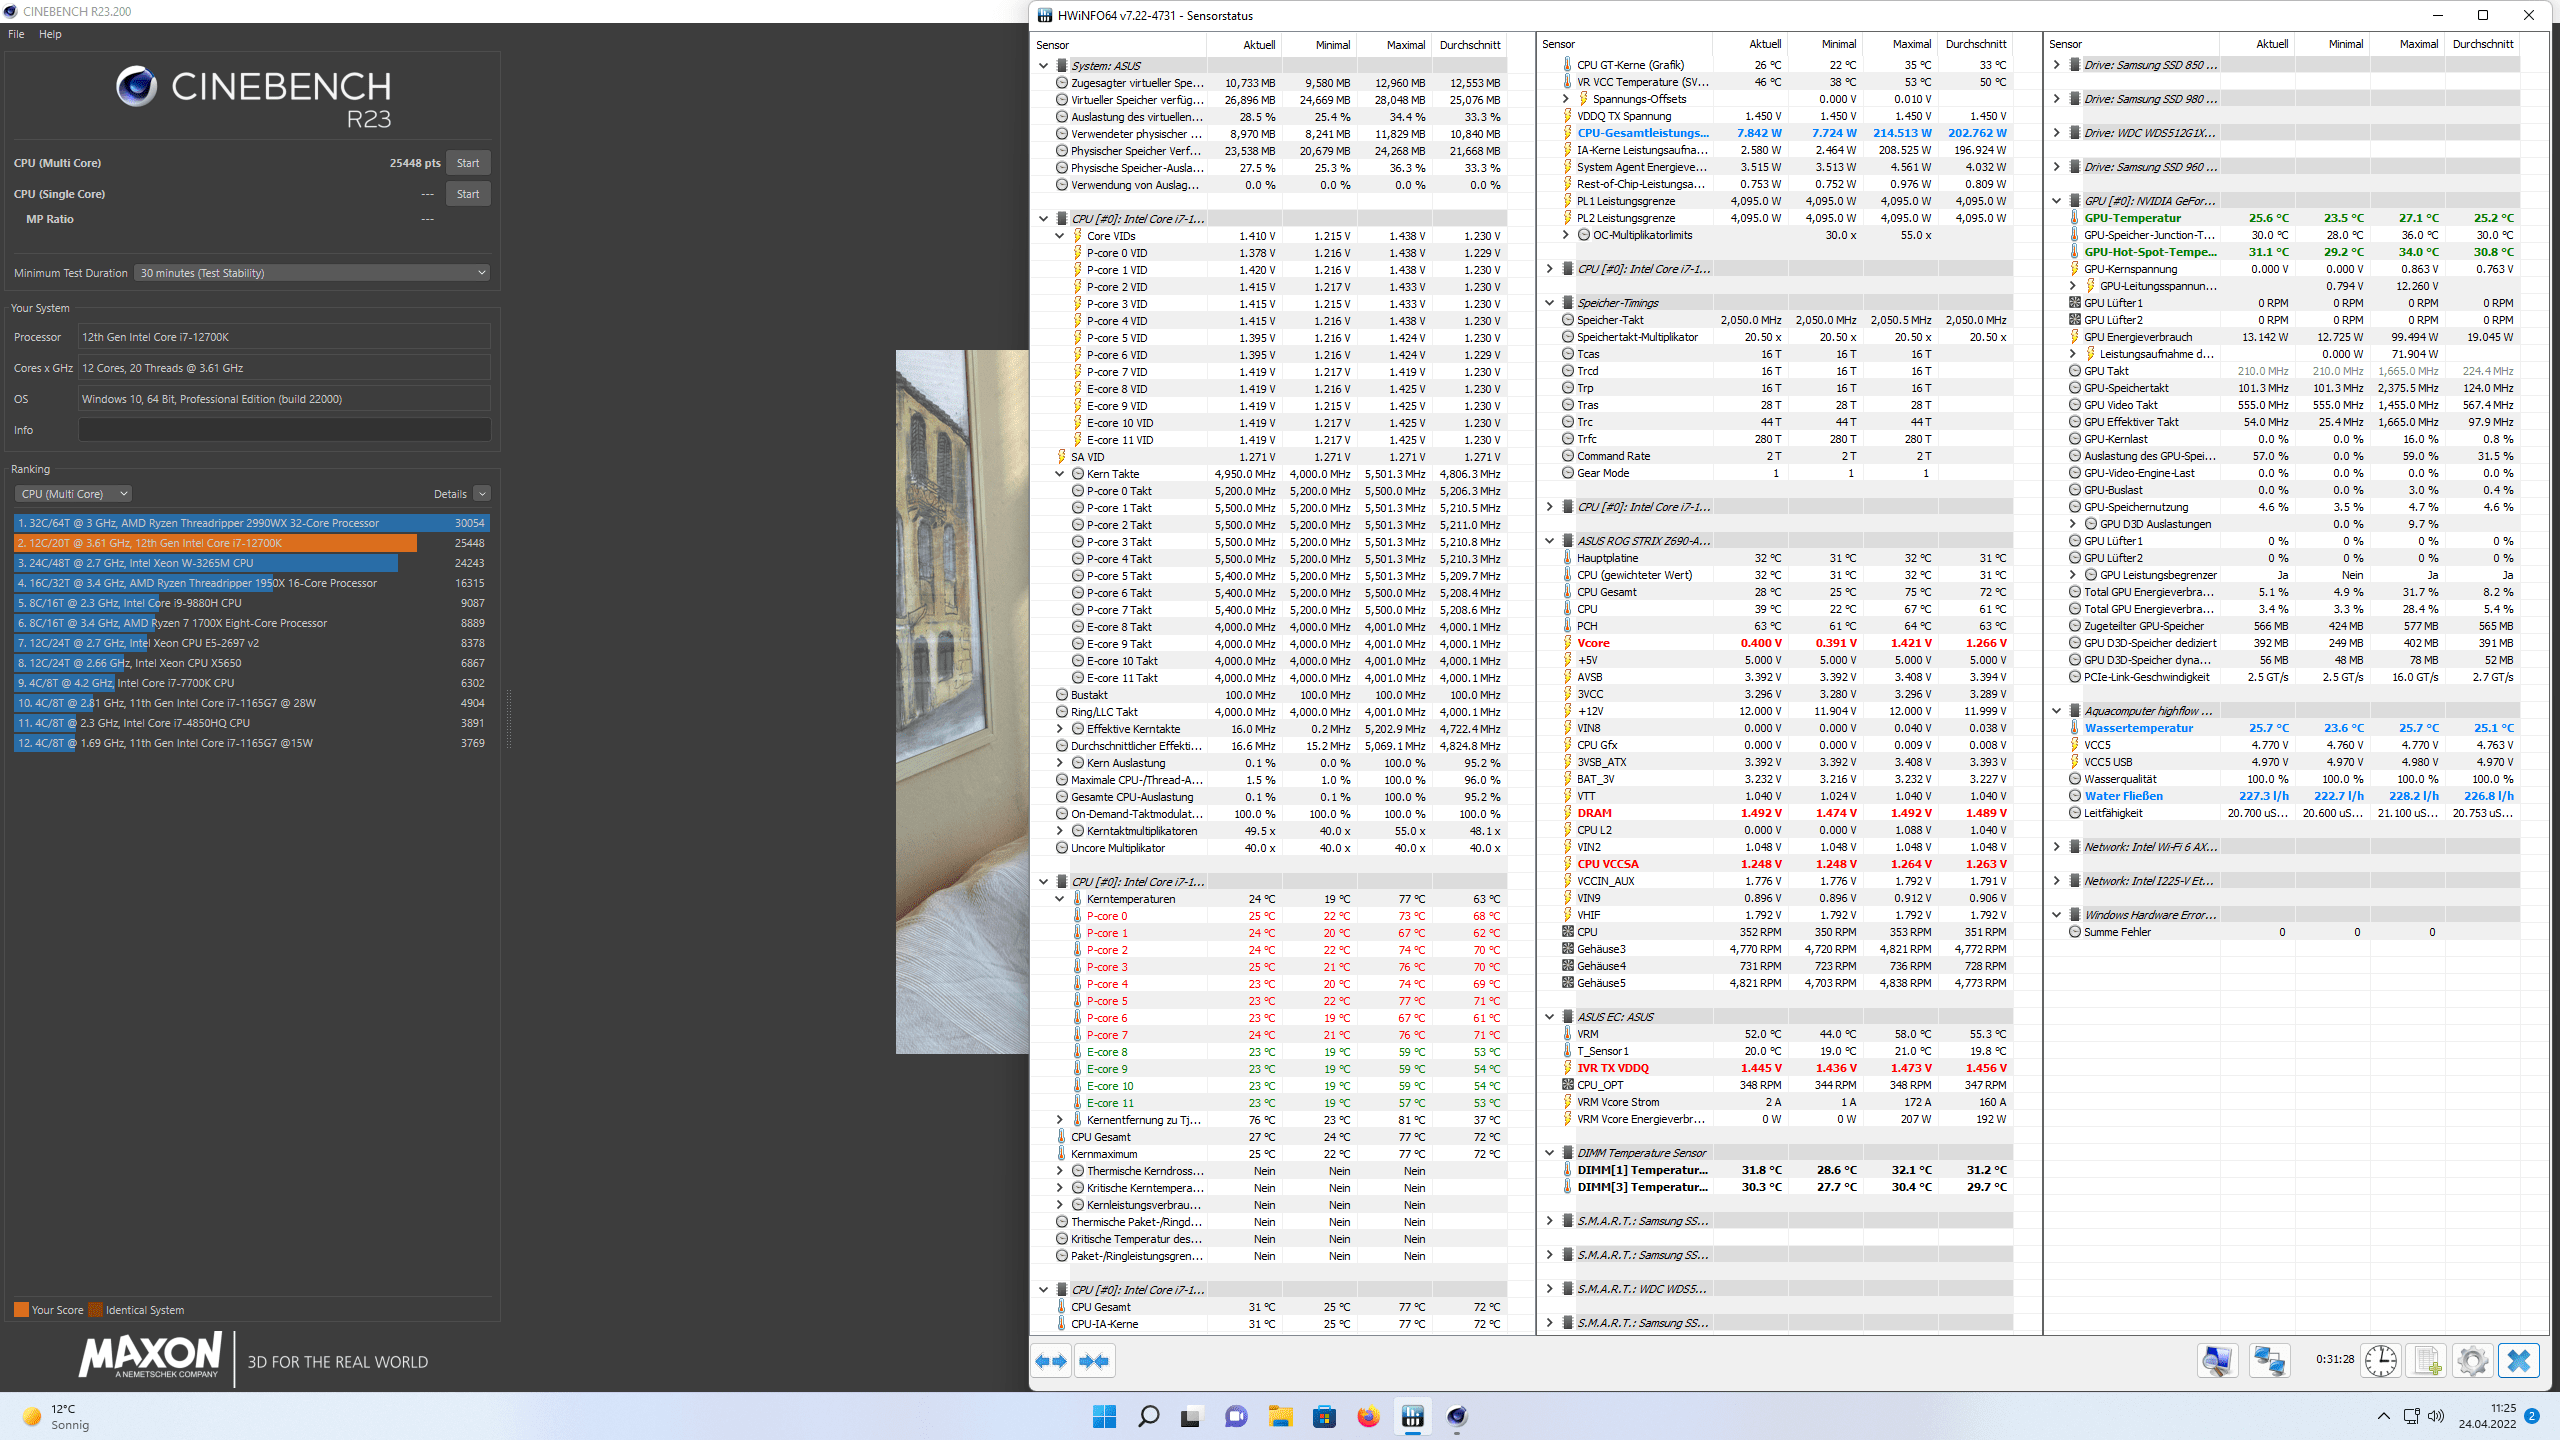Open the remote network monitoring icon
This screenshot has height=1440, width=2560.
click(x=2269, y=1361)
